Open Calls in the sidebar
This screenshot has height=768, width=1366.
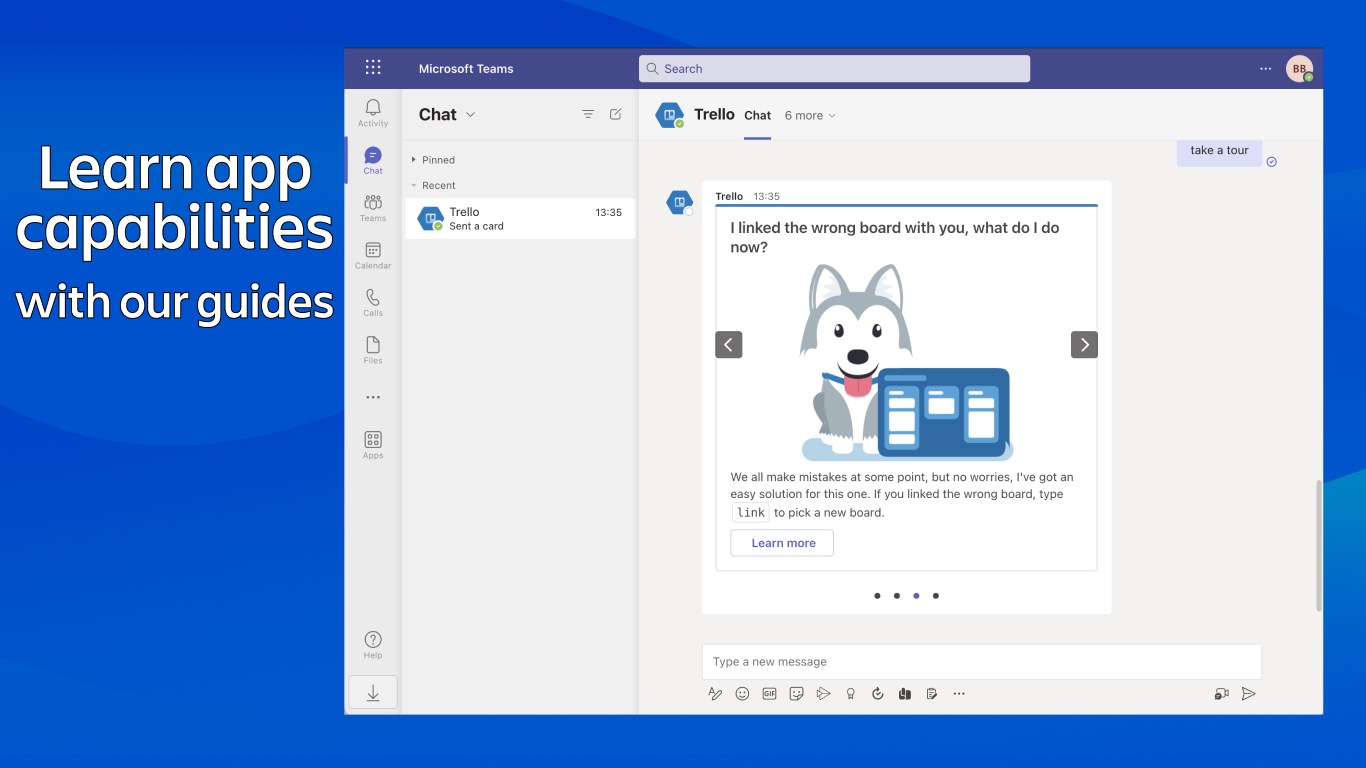[x=373, y=303]
